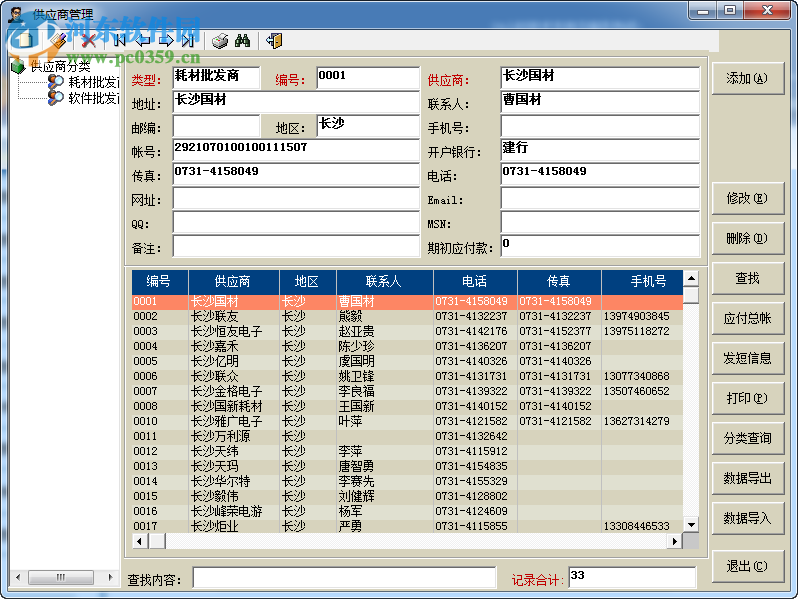This screenshot has height=599, width=798.
Task: Click the empty 邮编 input field
Action: [x=216, y=126]
